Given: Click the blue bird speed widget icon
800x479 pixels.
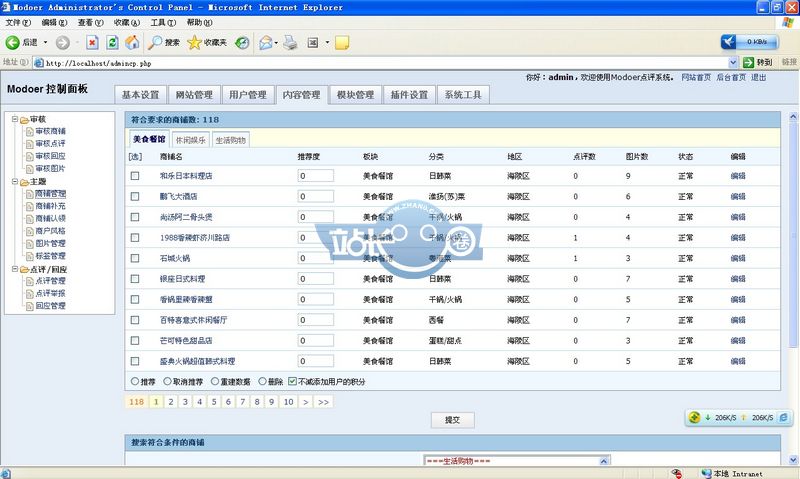Looking at the screenshot, I should (729, 41).
